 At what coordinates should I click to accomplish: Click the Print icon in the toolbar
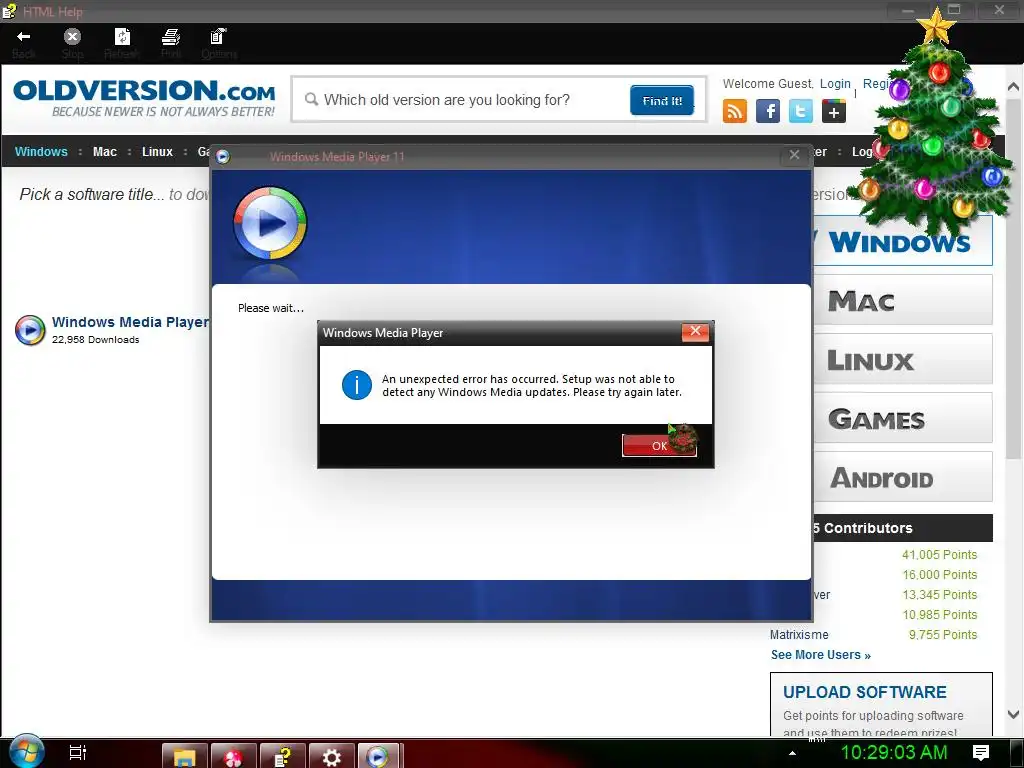(x=171, y=37)
